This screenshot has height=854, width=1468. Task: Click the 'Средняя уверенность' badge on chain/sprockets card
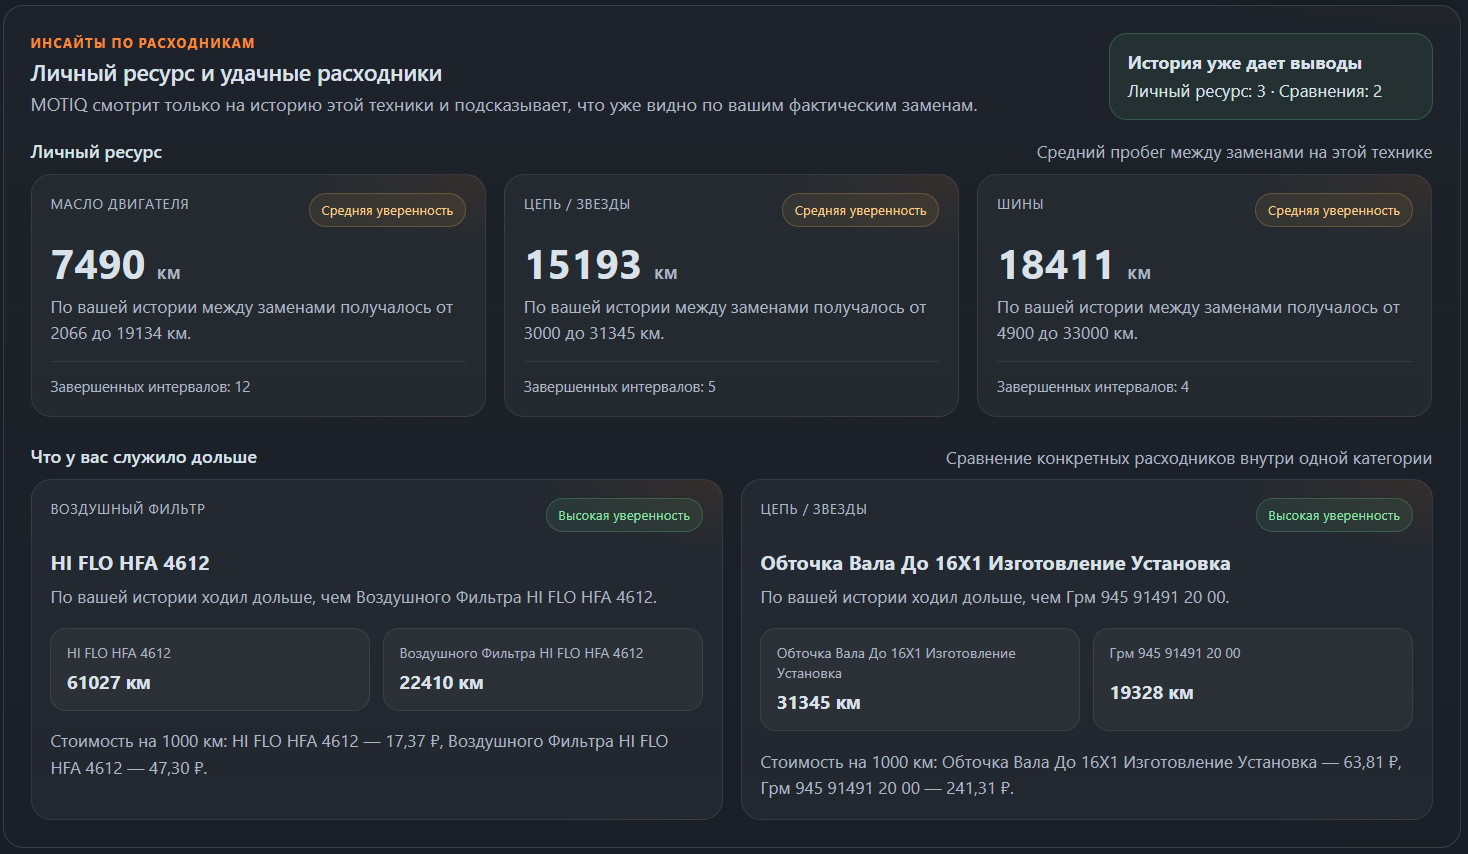[x=860, y=210]
